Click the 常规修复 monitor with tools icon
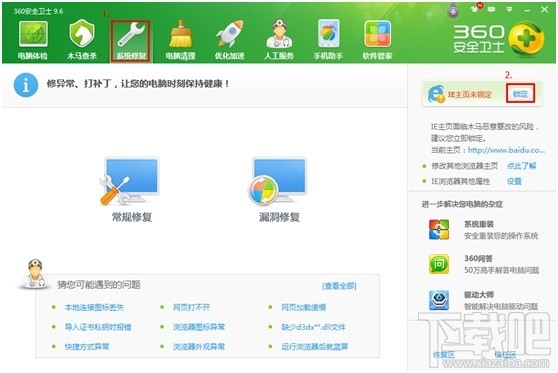Image resolution: width=558 pixels, height=373 pixels. (130, 182)
